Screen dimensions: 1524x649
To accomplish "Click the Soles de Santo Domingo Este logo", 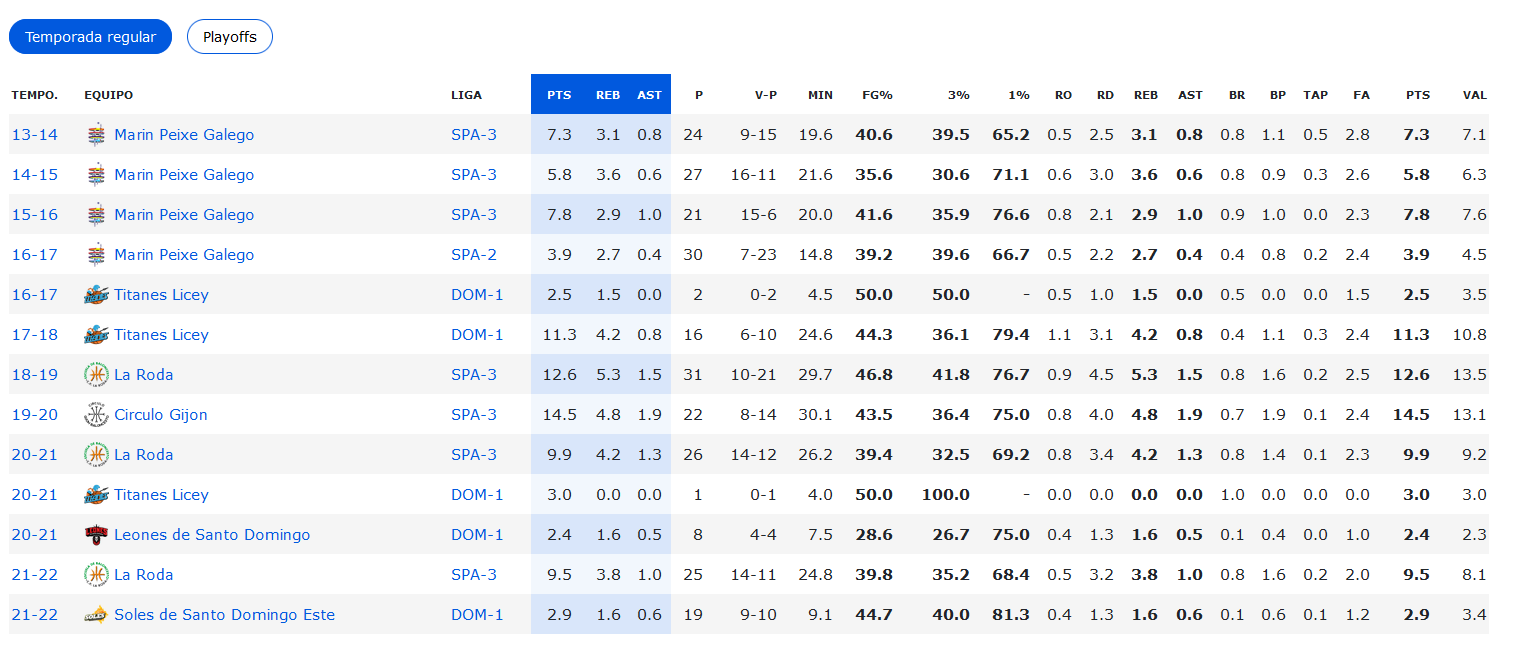I will tap(96, 615).
